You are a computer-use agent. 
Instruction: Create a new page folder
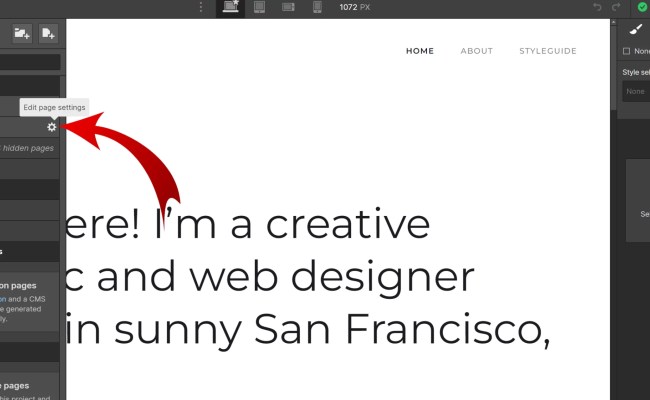tap(22, 33)
